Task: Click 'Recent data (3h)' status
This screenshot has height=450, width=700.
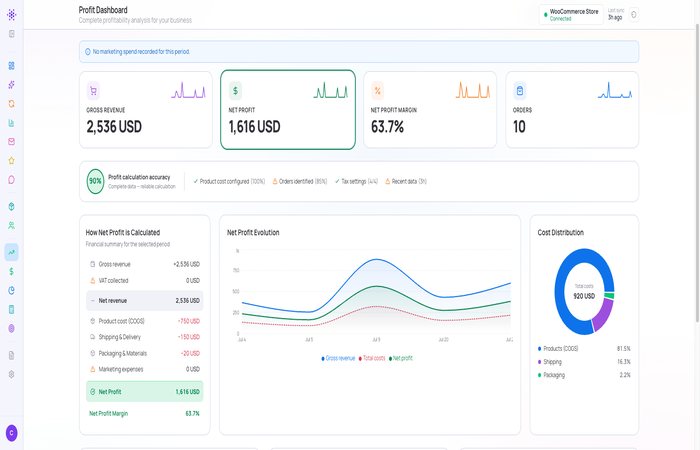Action: coord(406,181)
